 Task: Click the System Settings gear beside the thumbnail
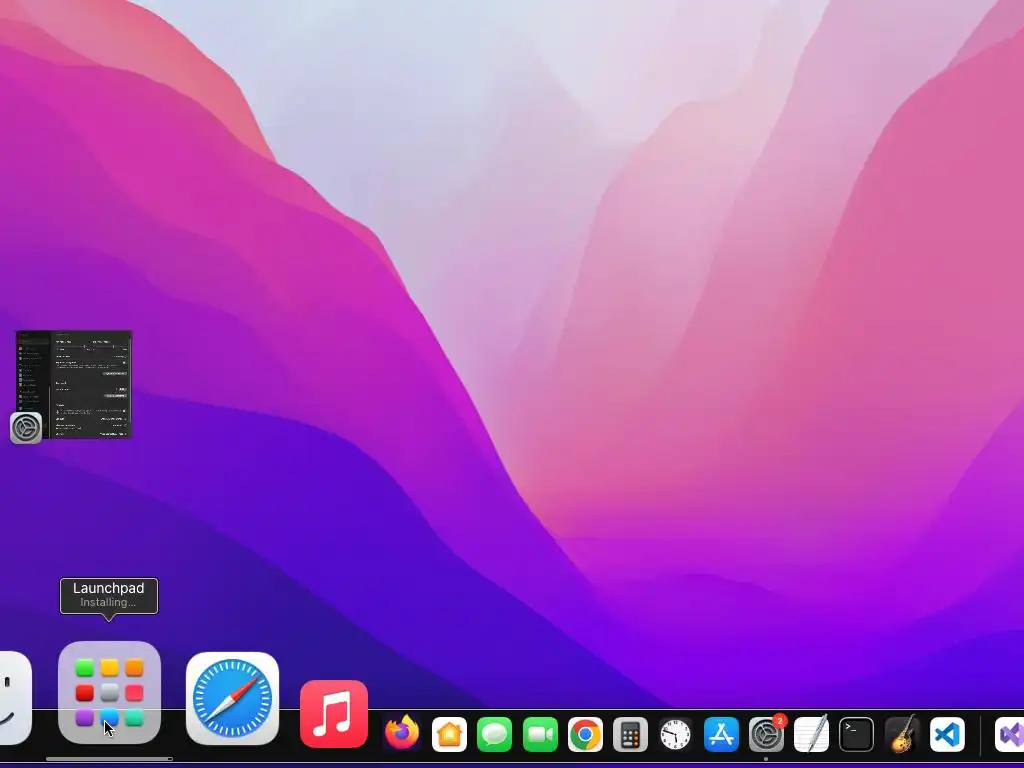click(26, 428)
